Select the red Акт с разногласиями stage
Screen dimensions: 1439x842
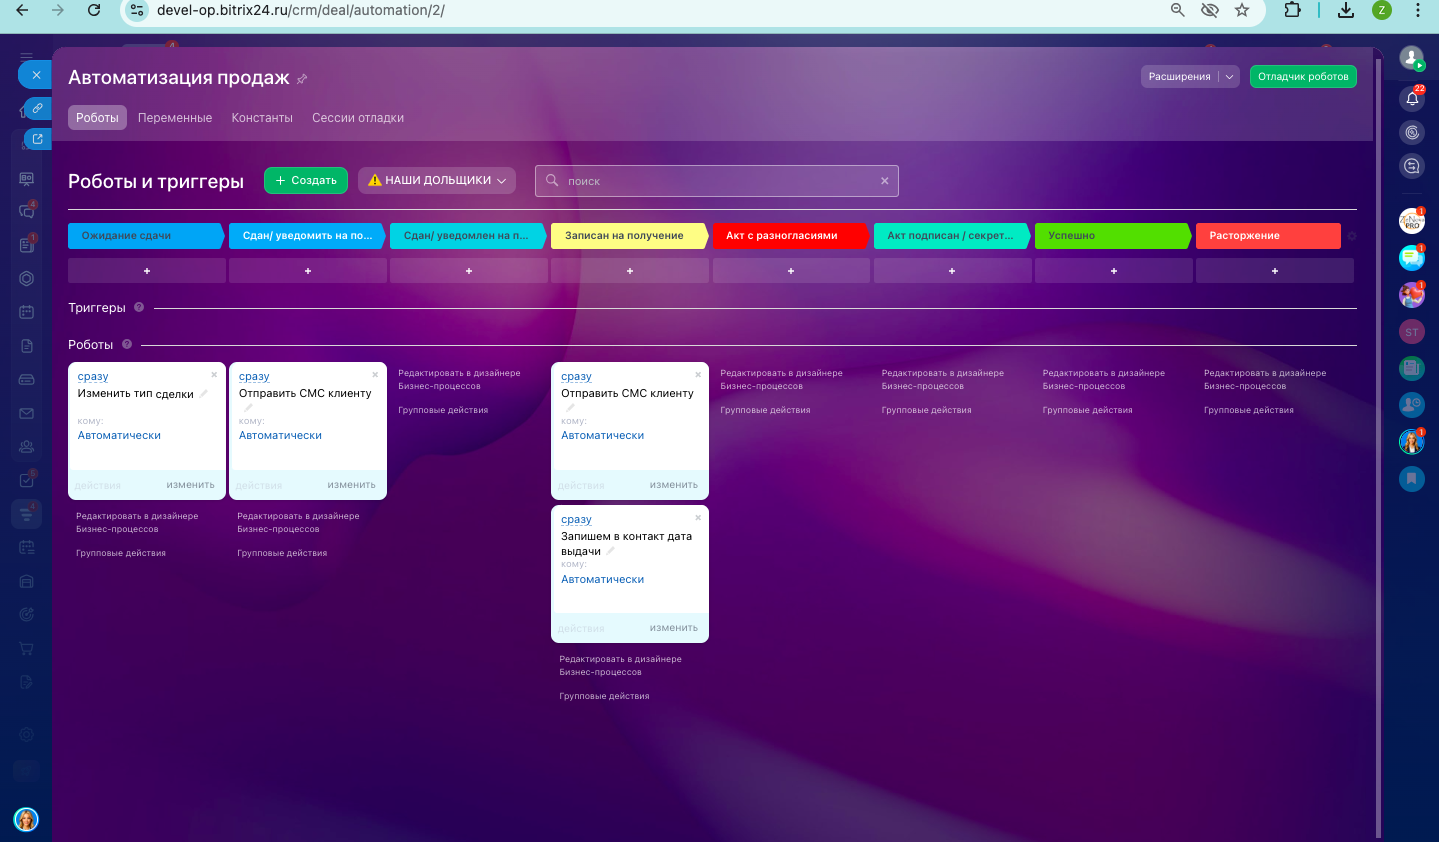pyautogui.click(x=791, y=236)
